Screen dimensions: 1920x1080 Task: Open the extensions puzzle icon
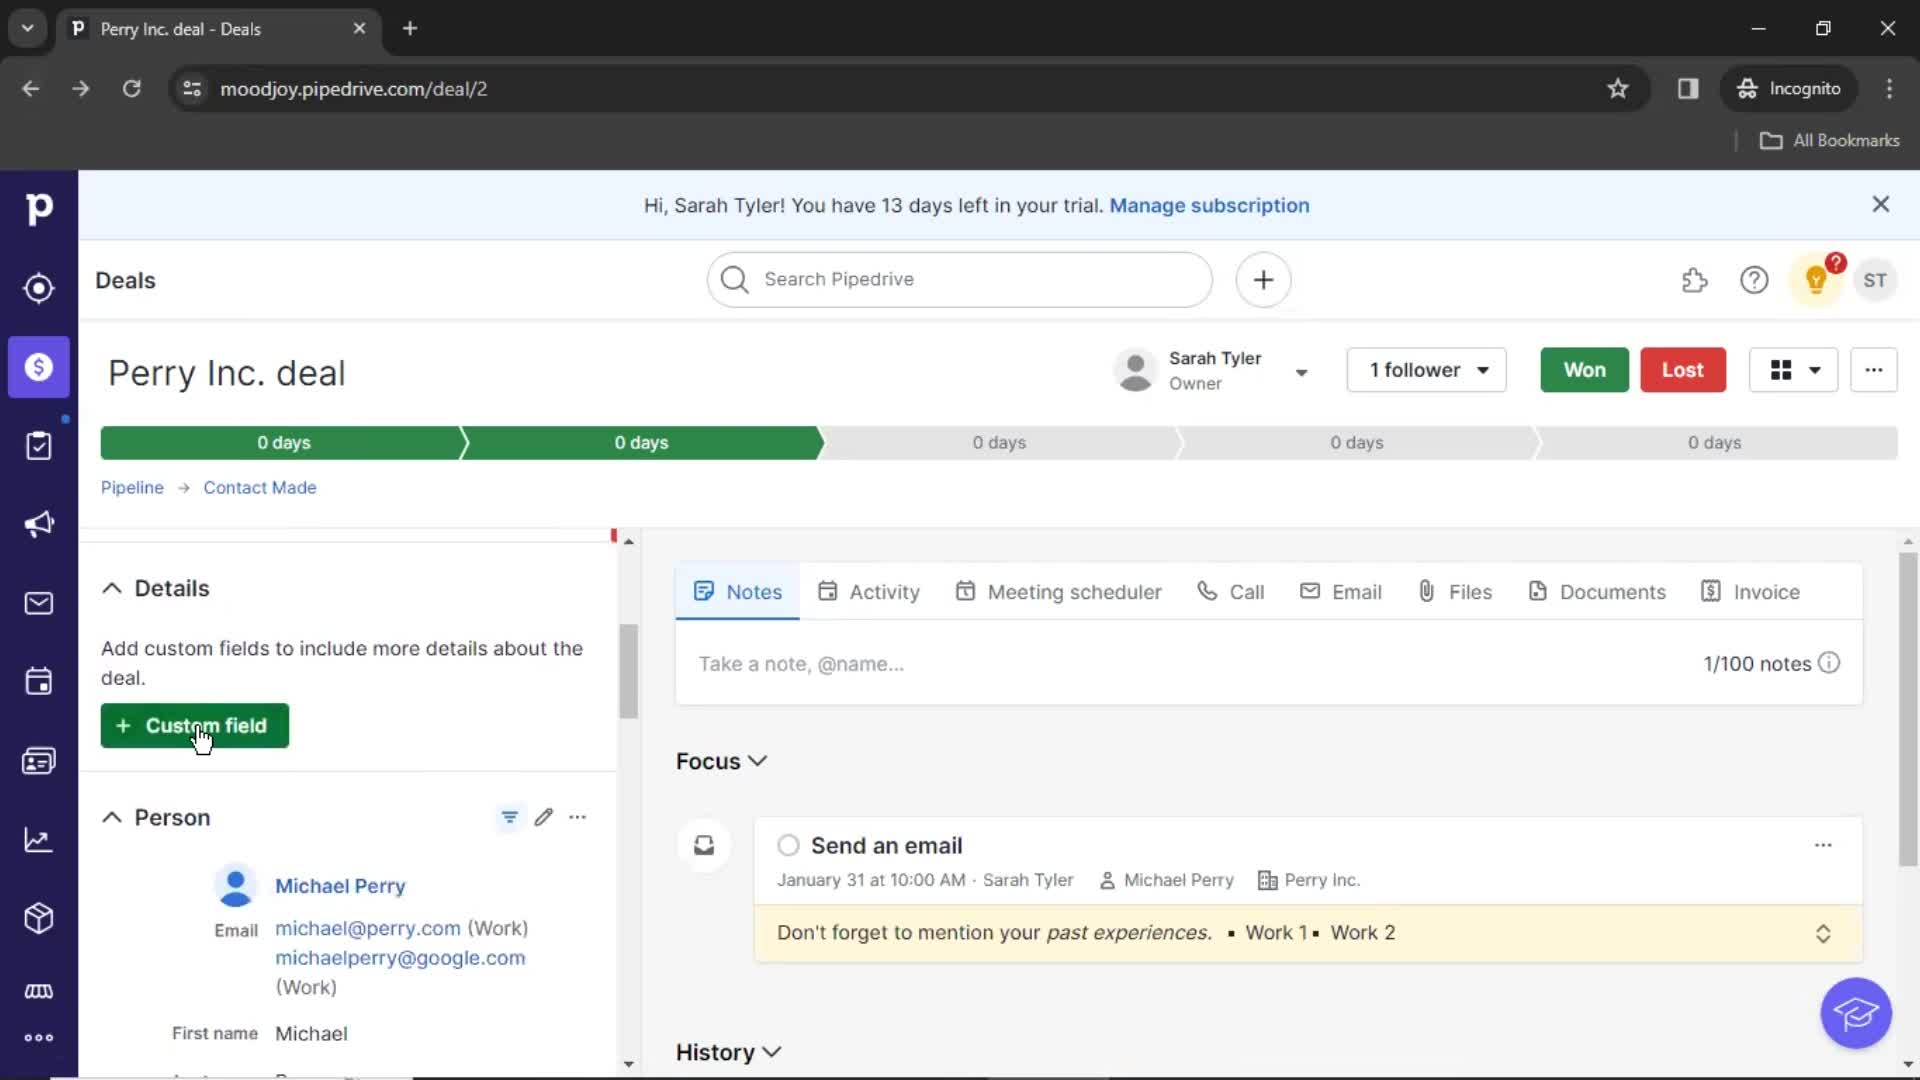pos(1694,281)
